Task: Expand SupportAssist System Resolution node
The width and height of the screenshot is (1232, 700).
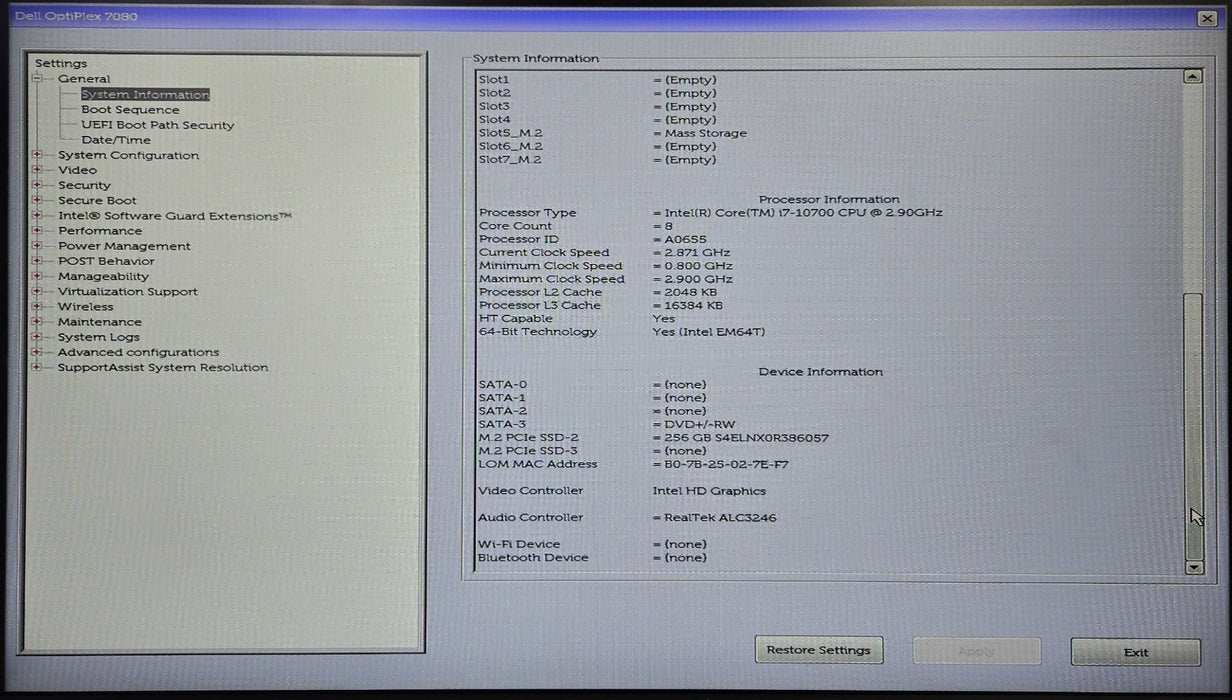Action: (37, 367)
